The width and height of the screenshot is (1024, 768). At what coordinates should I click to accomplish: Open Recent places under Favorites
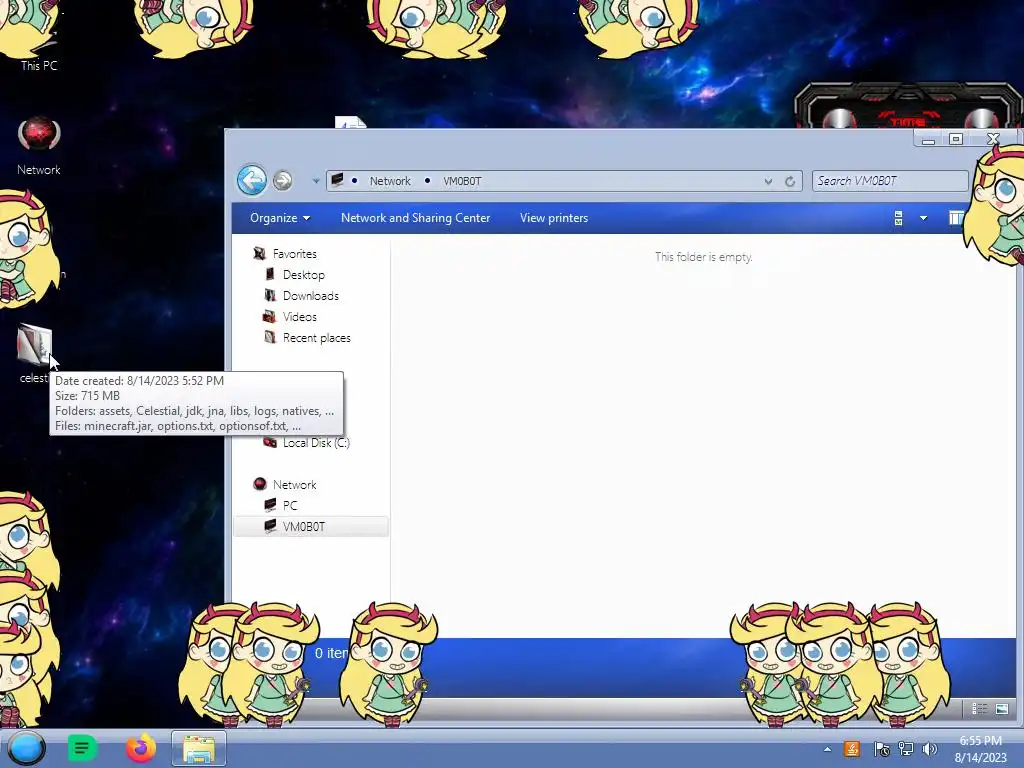click(317, 338)
